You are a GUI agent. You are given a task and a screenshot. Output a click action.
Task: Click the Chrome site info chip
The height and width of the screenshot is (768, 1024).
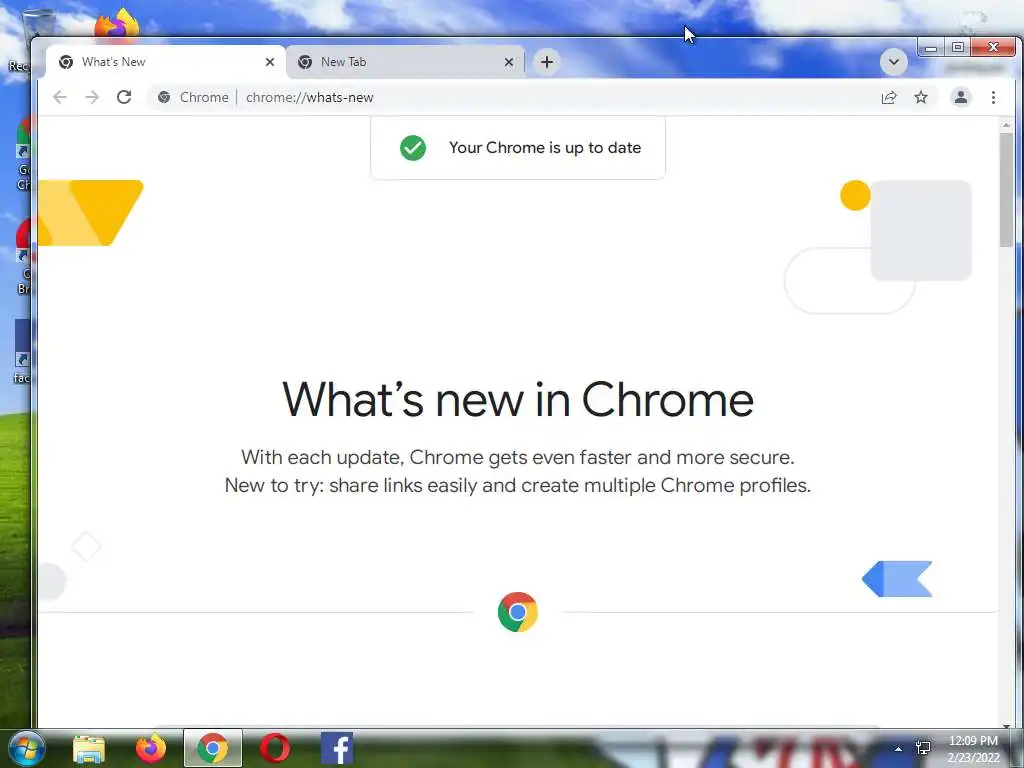(x=193, y=97)
